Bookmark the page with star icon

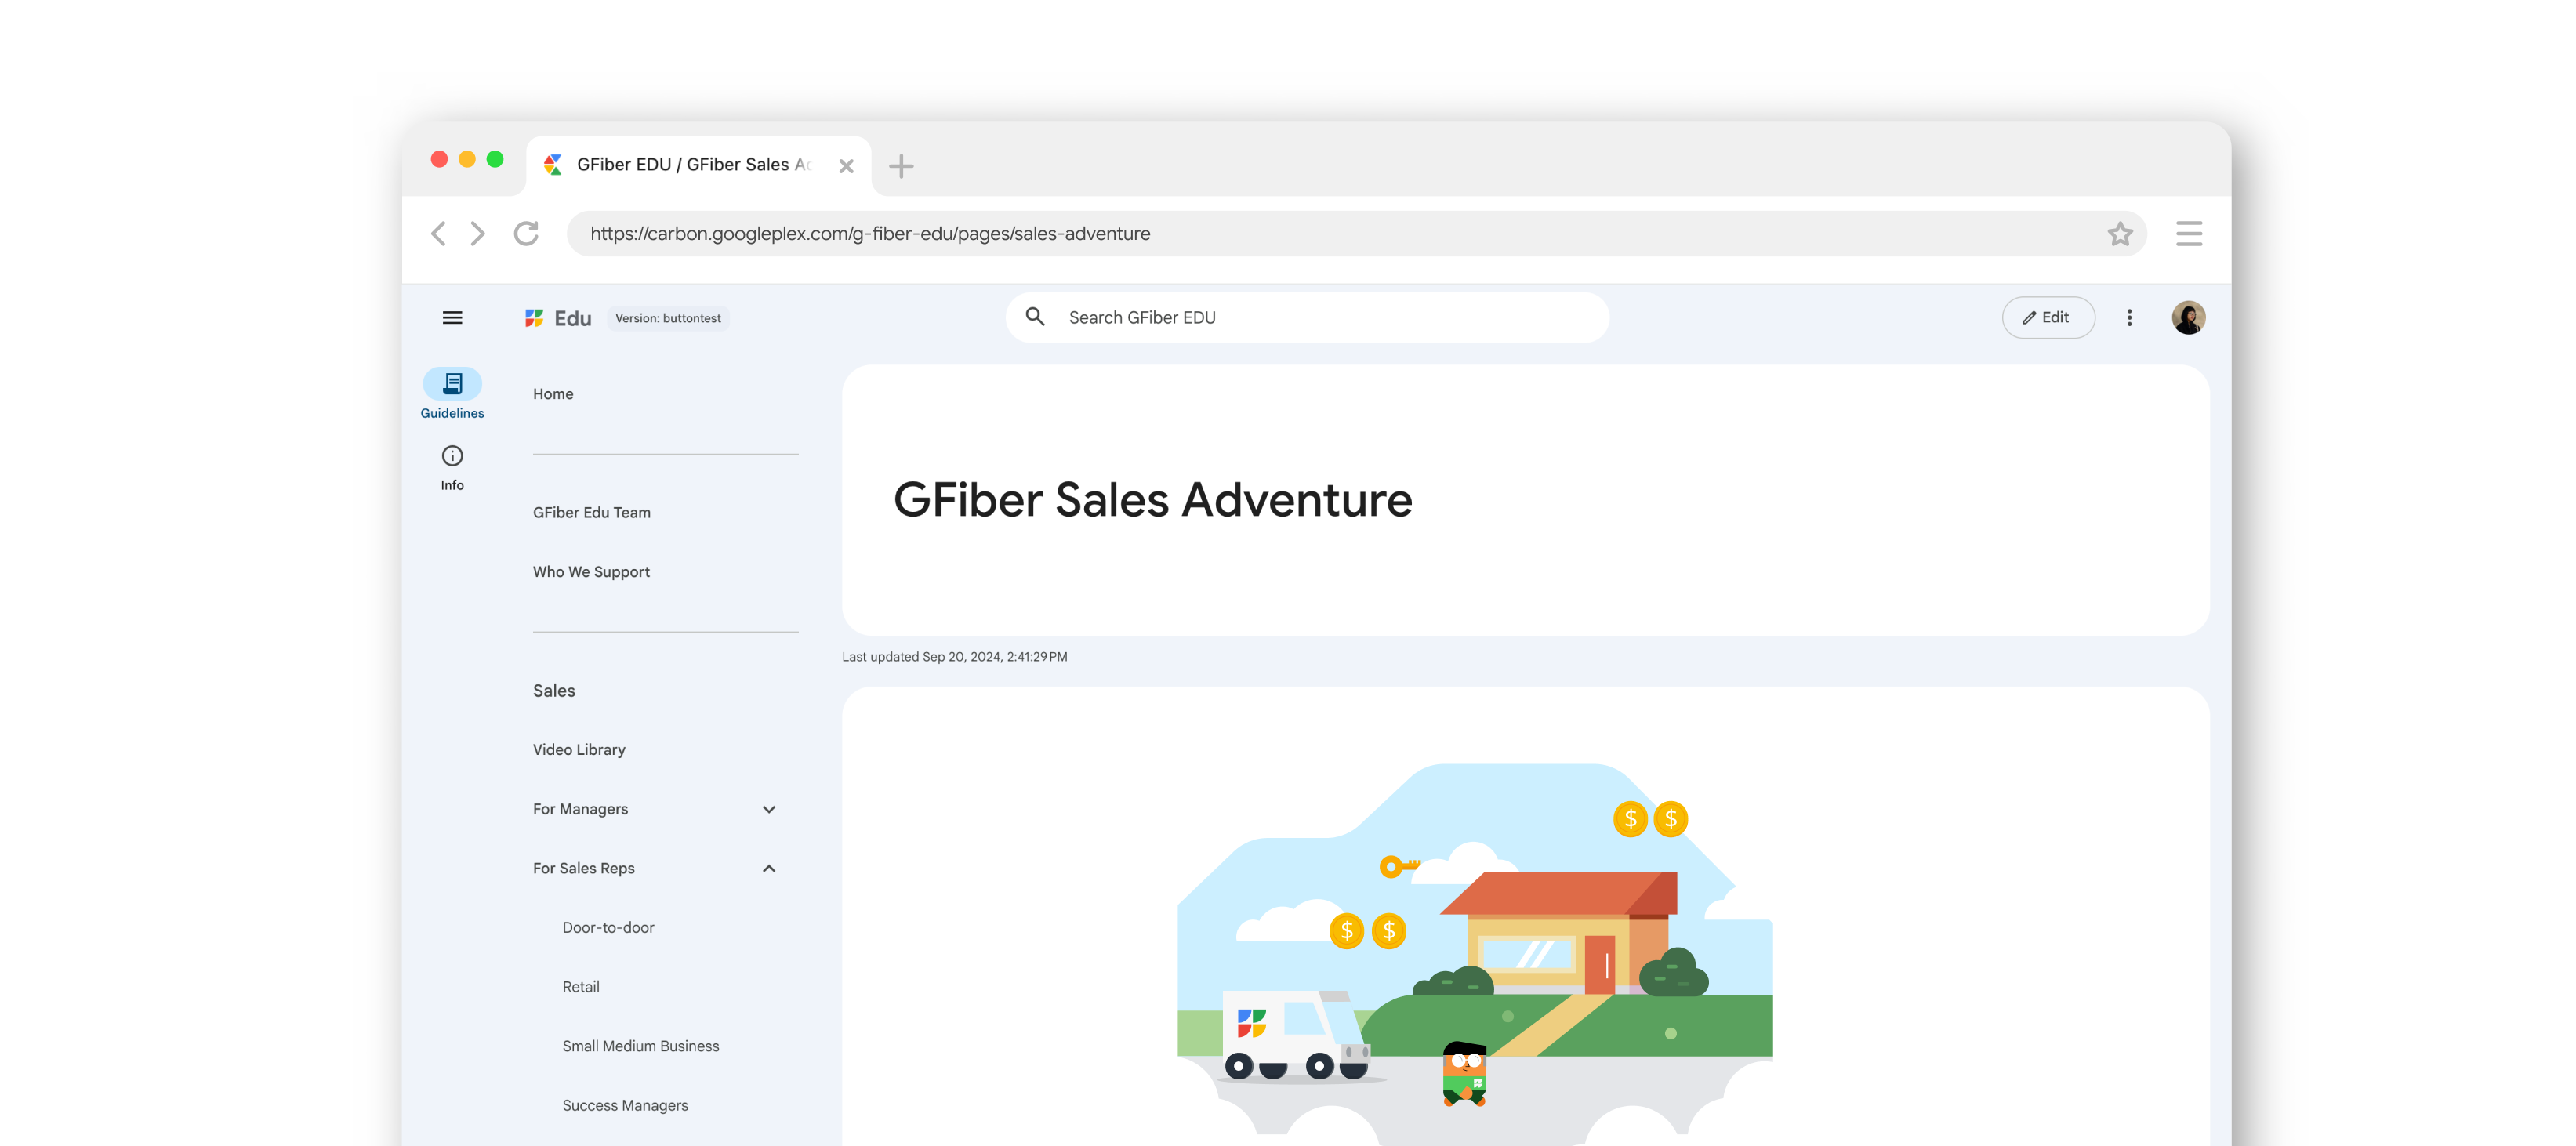(2120, 233)
